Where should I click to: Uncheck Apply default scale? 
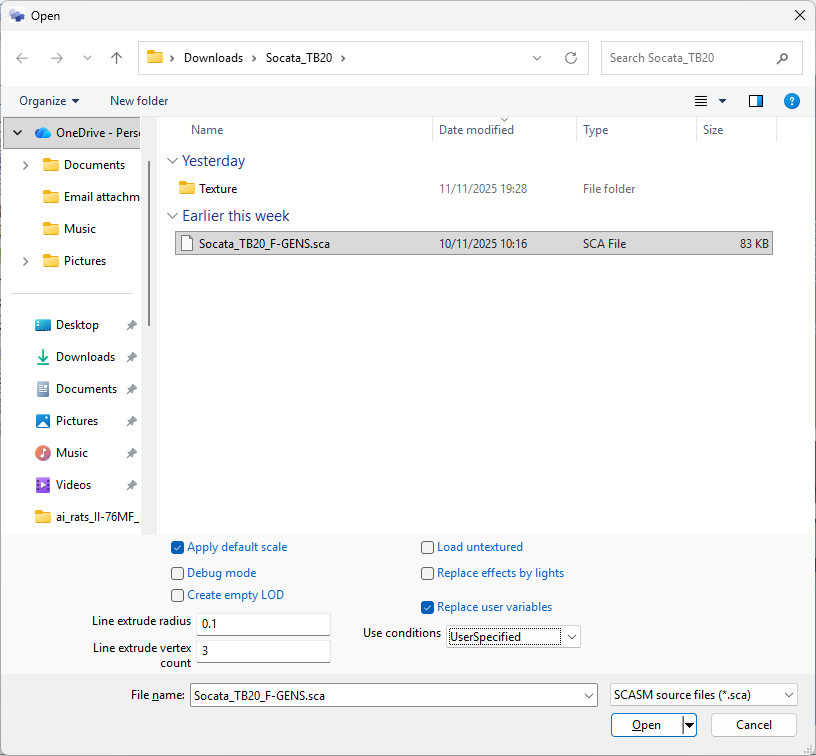(178, 547)
